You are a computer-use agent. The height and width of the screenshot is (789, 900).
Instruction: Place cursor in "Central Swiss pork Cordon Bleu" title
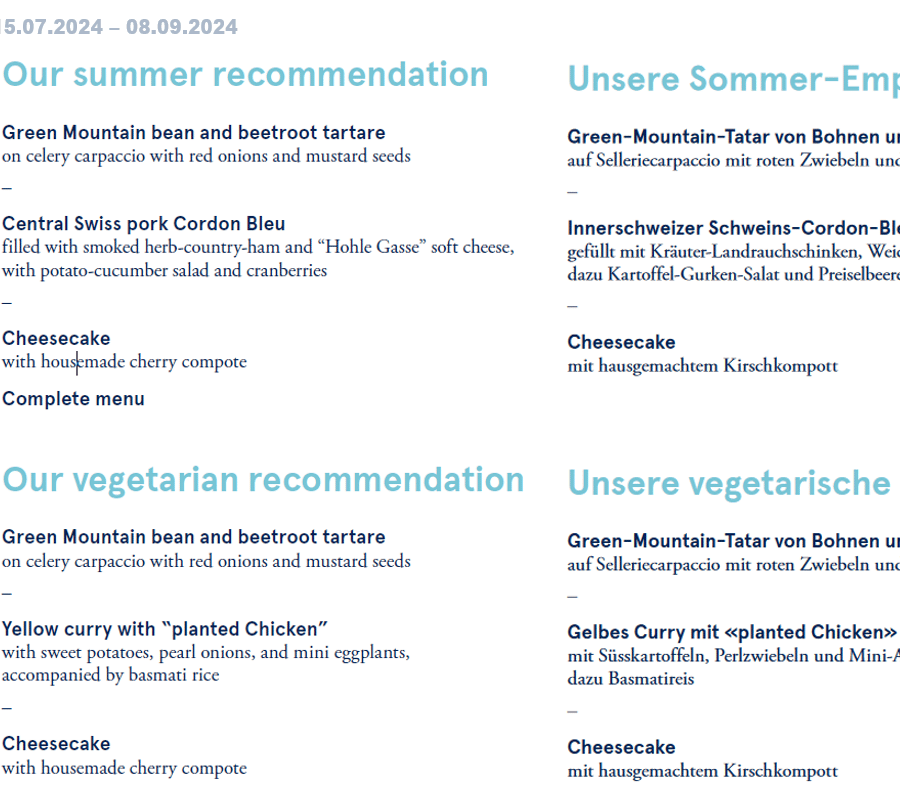pyautogui.click(x=143, y=224)
